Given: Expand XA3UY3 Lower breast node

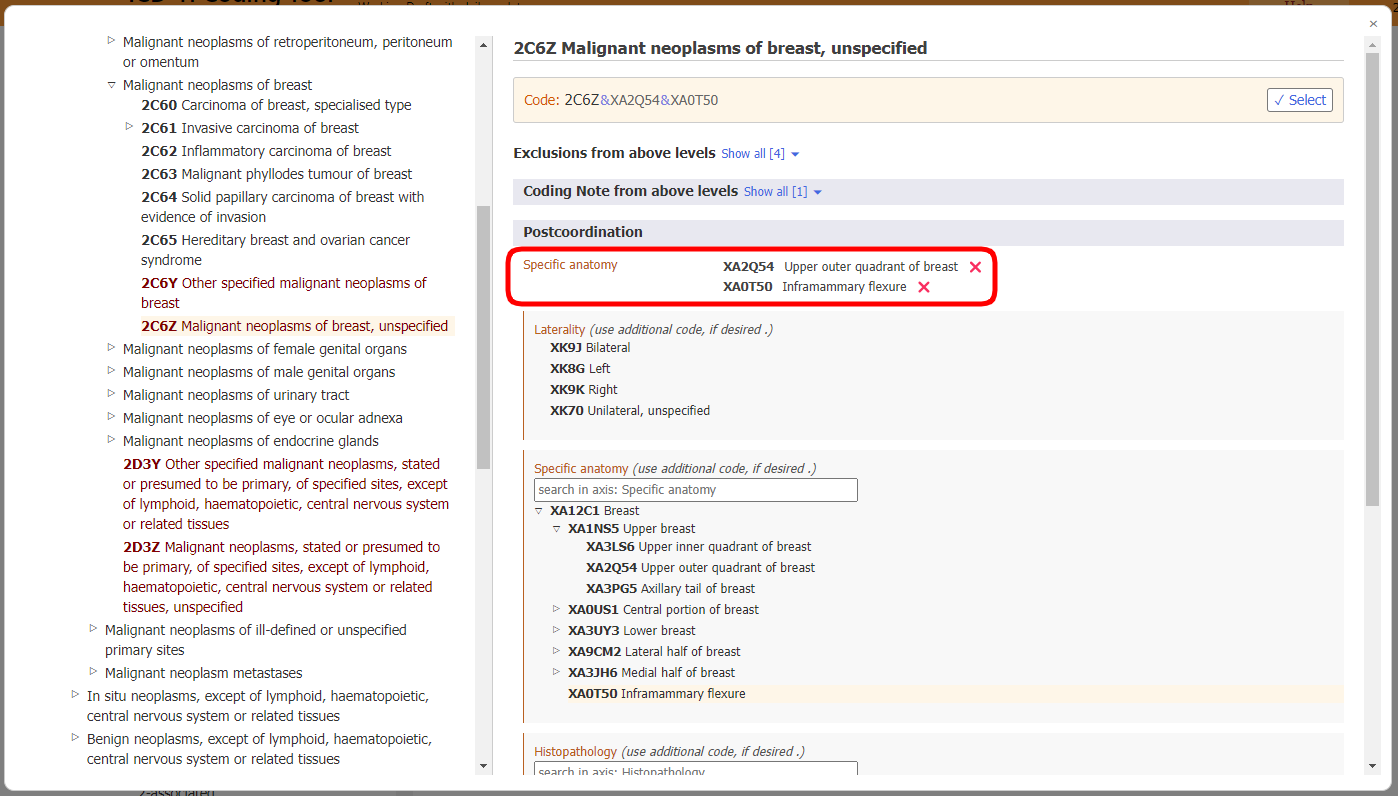Looking at the screenshot, I should [x=557, y=630].
